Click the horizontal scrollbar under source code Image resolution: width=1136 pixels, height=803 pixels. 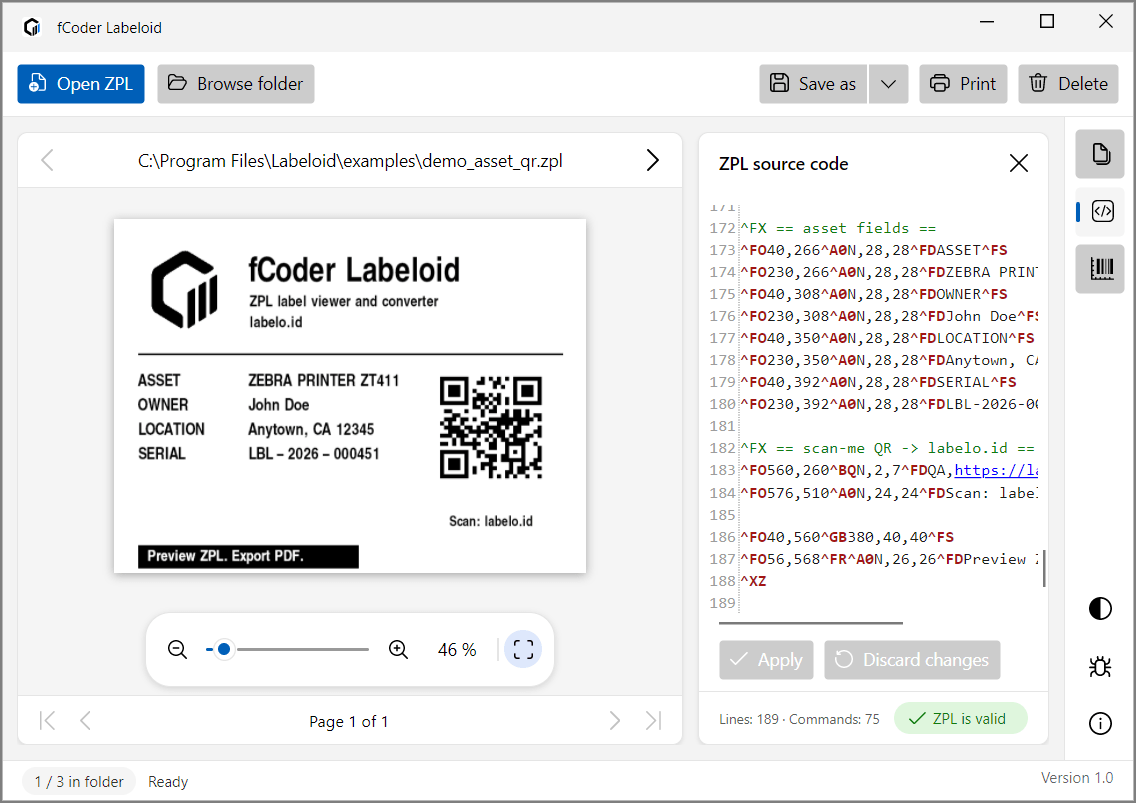[x=811, y=623]
